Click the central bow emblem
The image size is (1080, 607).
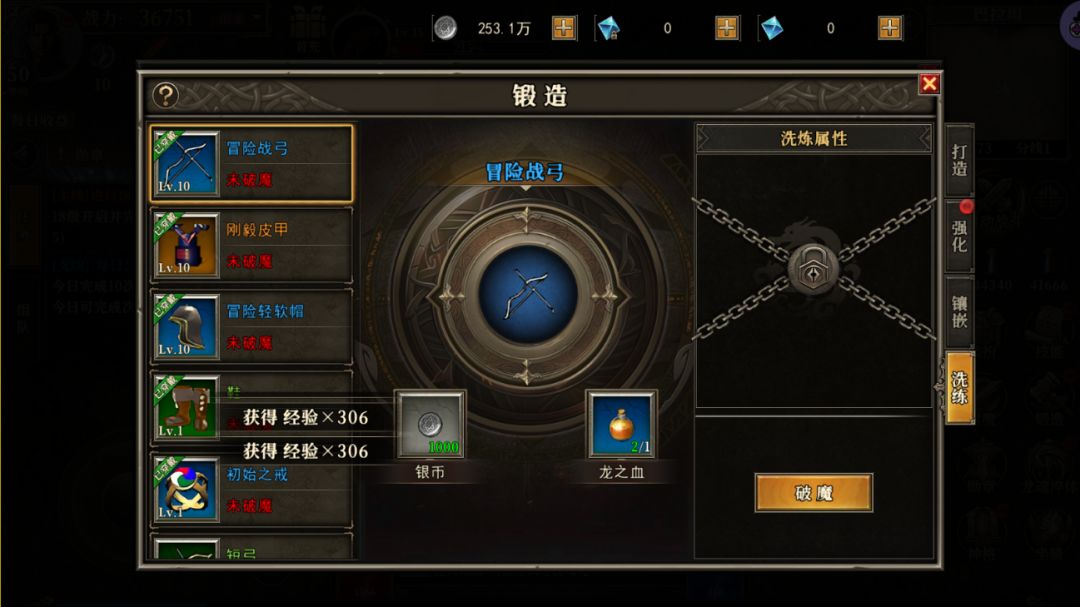point(528,295)
